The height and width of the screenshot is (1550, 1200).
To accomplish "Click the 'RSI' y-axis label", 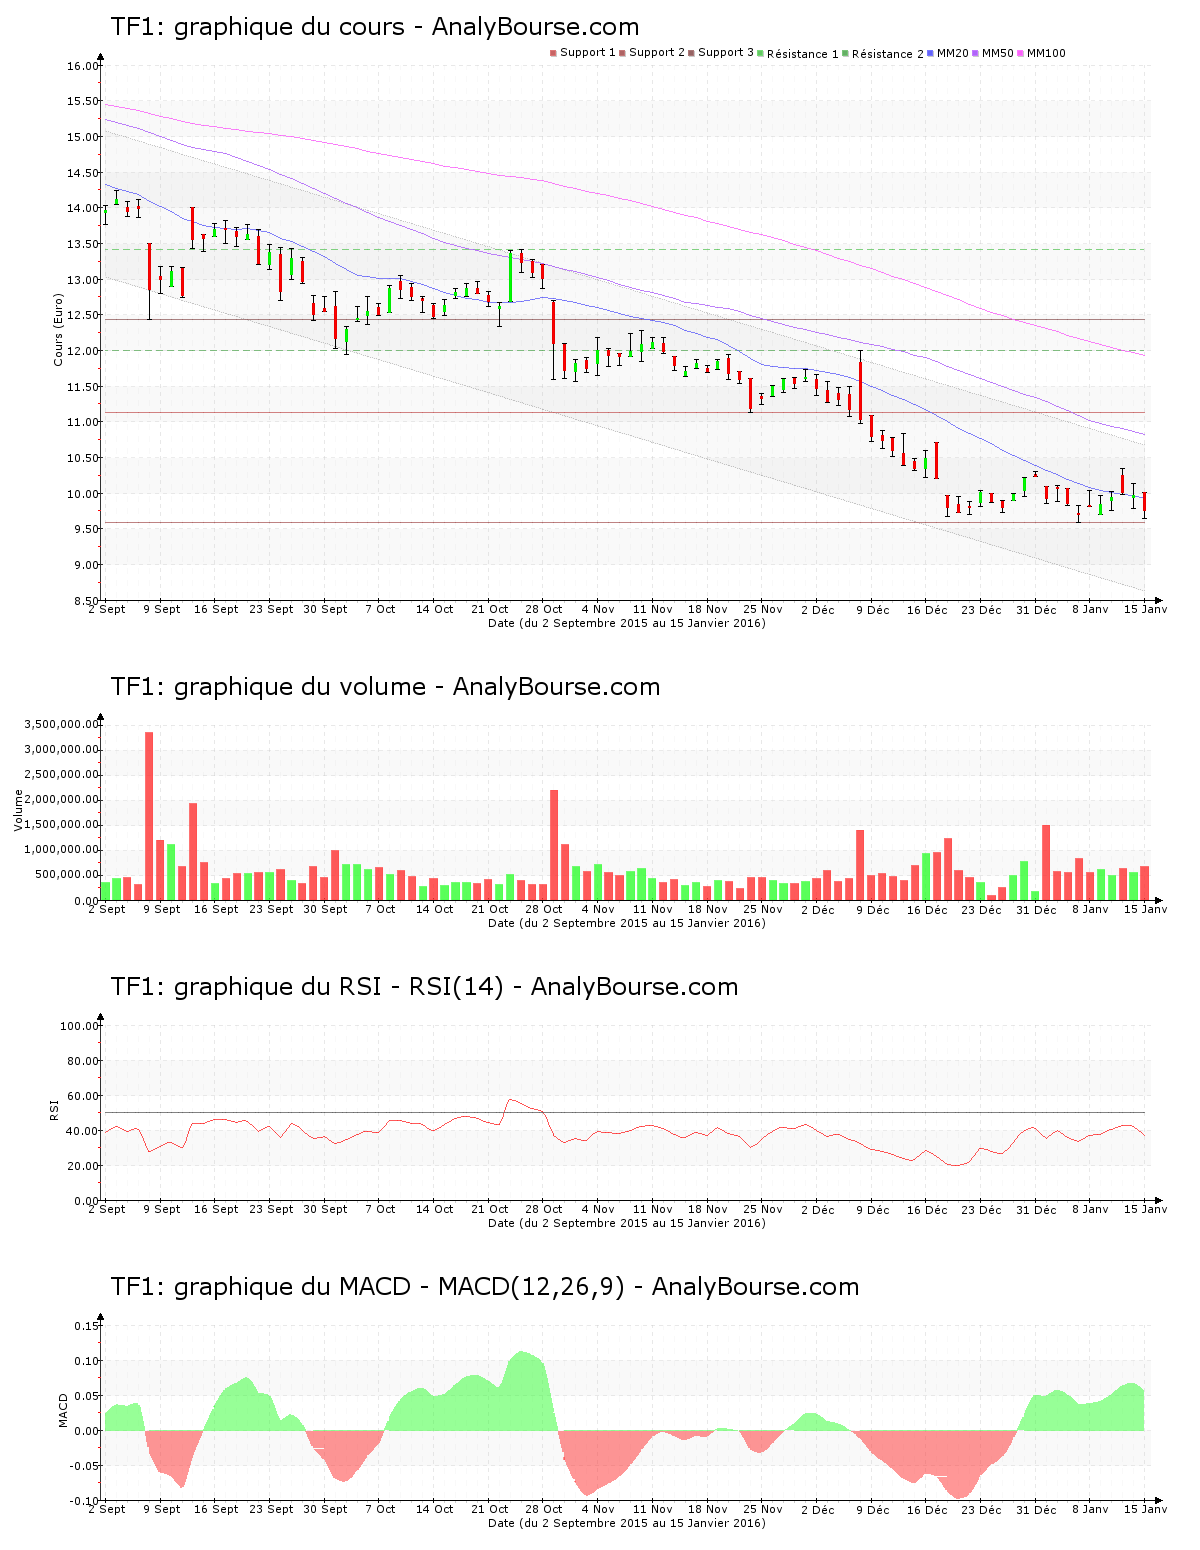I will point(54,1109).
